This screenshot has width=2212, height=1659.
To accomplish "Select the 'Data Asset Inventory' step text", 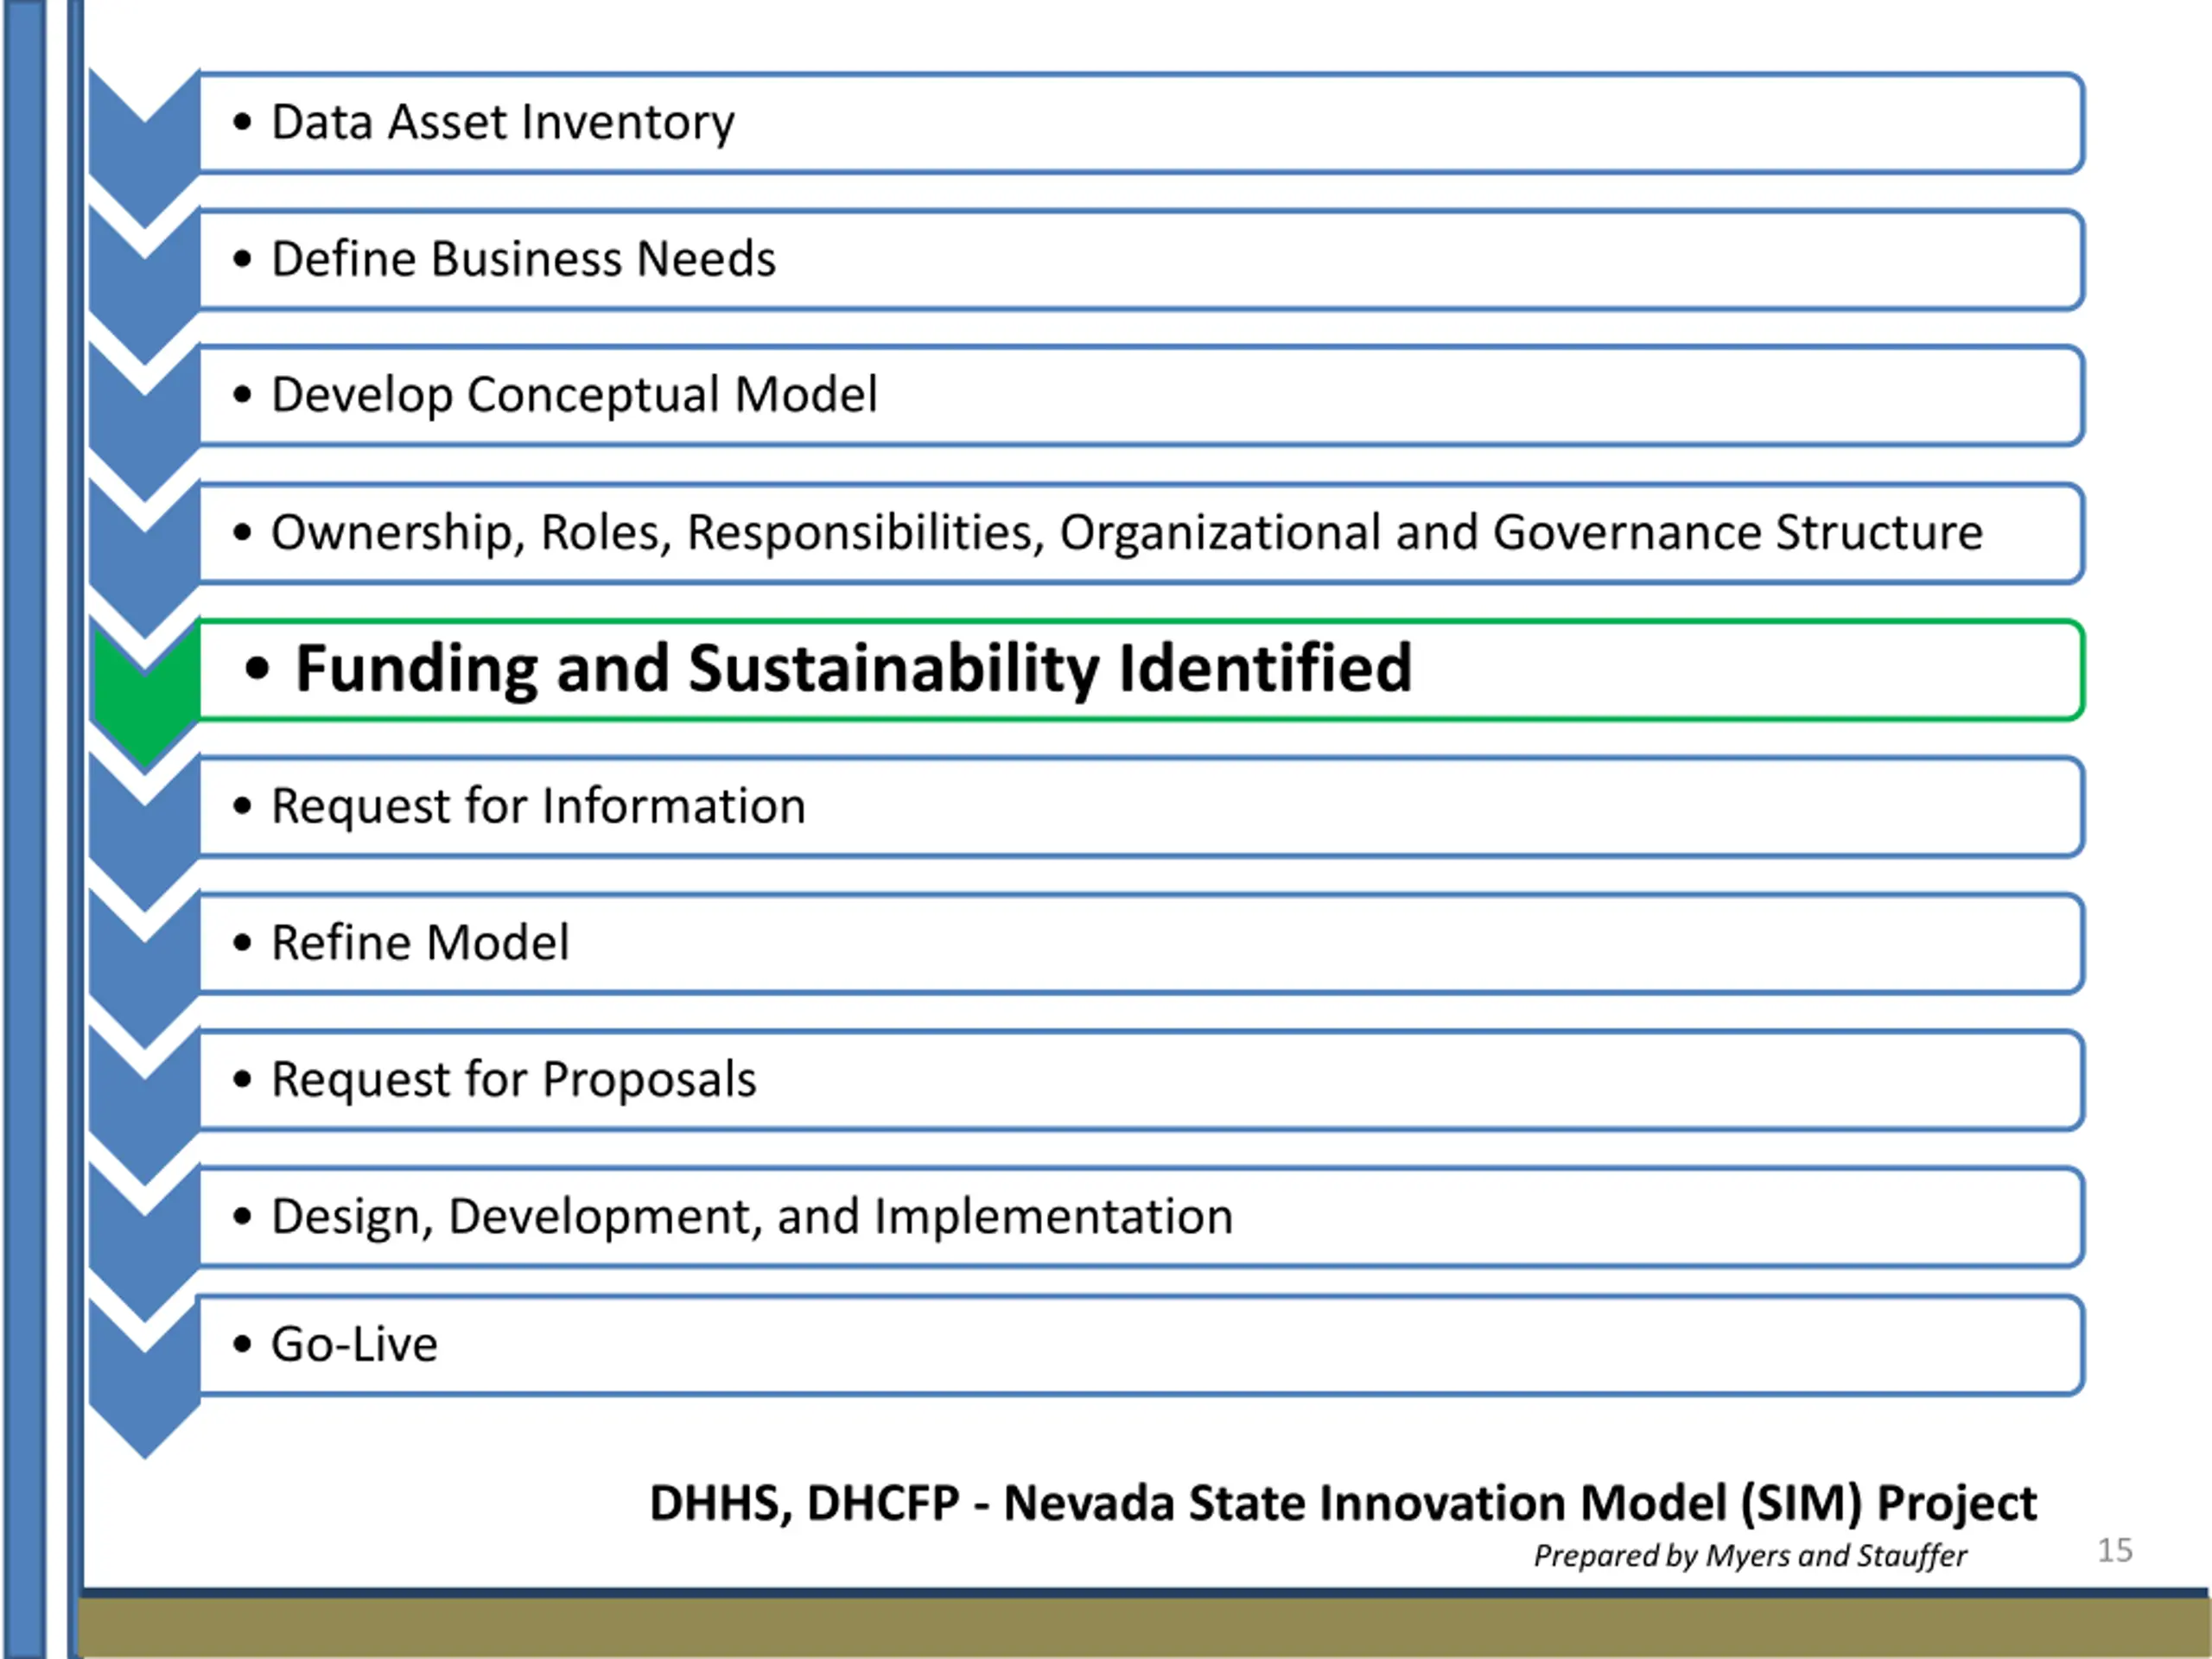I will 502,123.
